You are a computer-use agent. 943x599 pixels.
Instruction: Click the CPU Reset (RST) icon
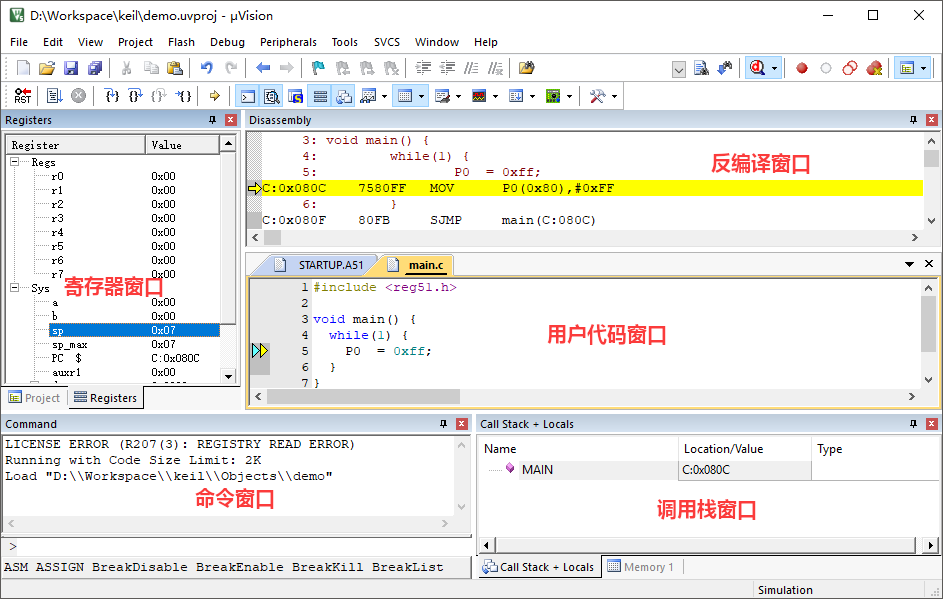[22, 96]
